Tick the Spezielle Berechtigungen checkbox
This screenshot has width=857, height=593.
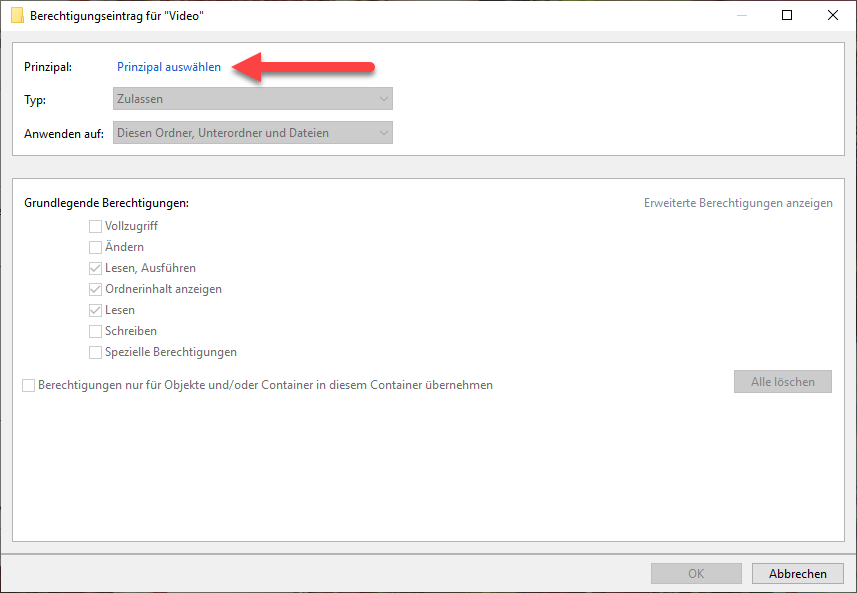(x=95, y=353)
